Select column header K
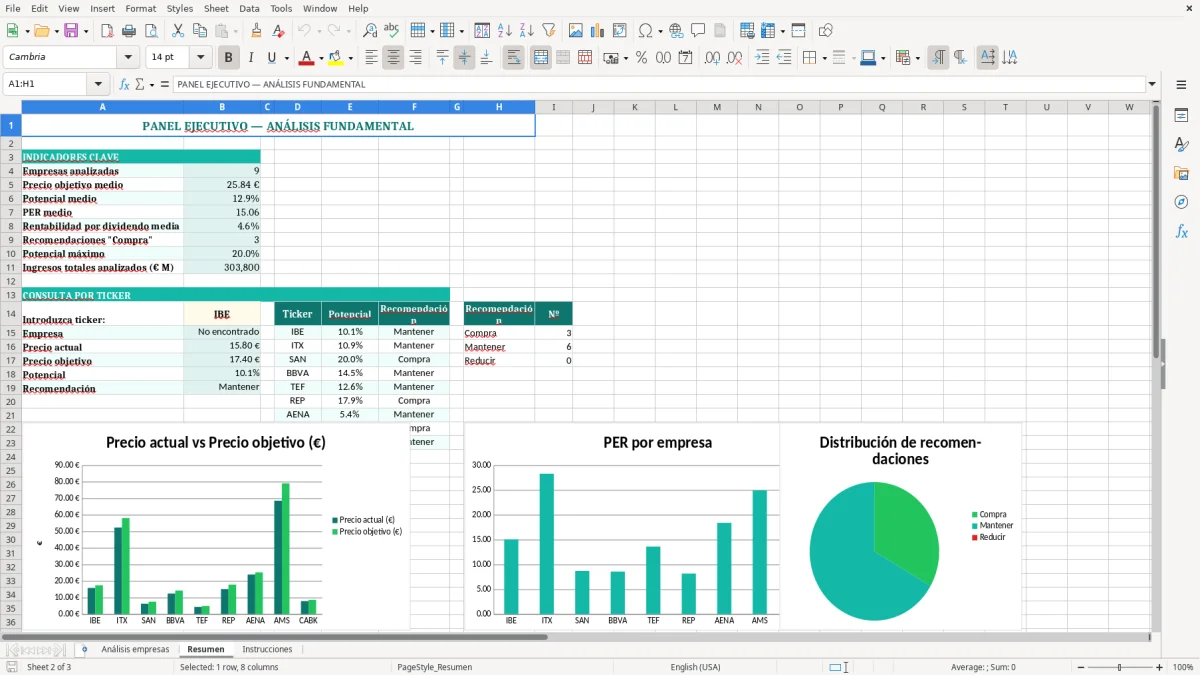 coord(634,107)
